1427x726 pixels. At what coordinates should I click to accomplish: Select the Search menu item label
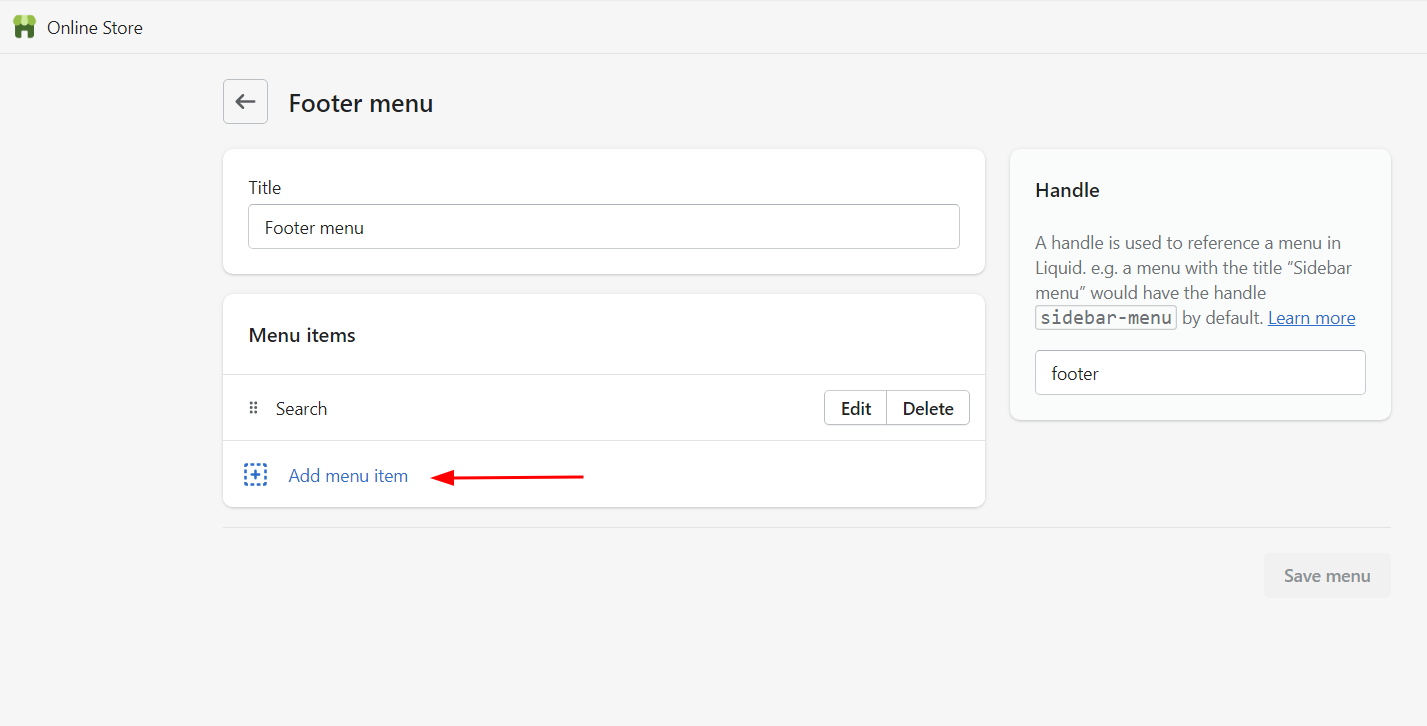[x=301, y=409]
